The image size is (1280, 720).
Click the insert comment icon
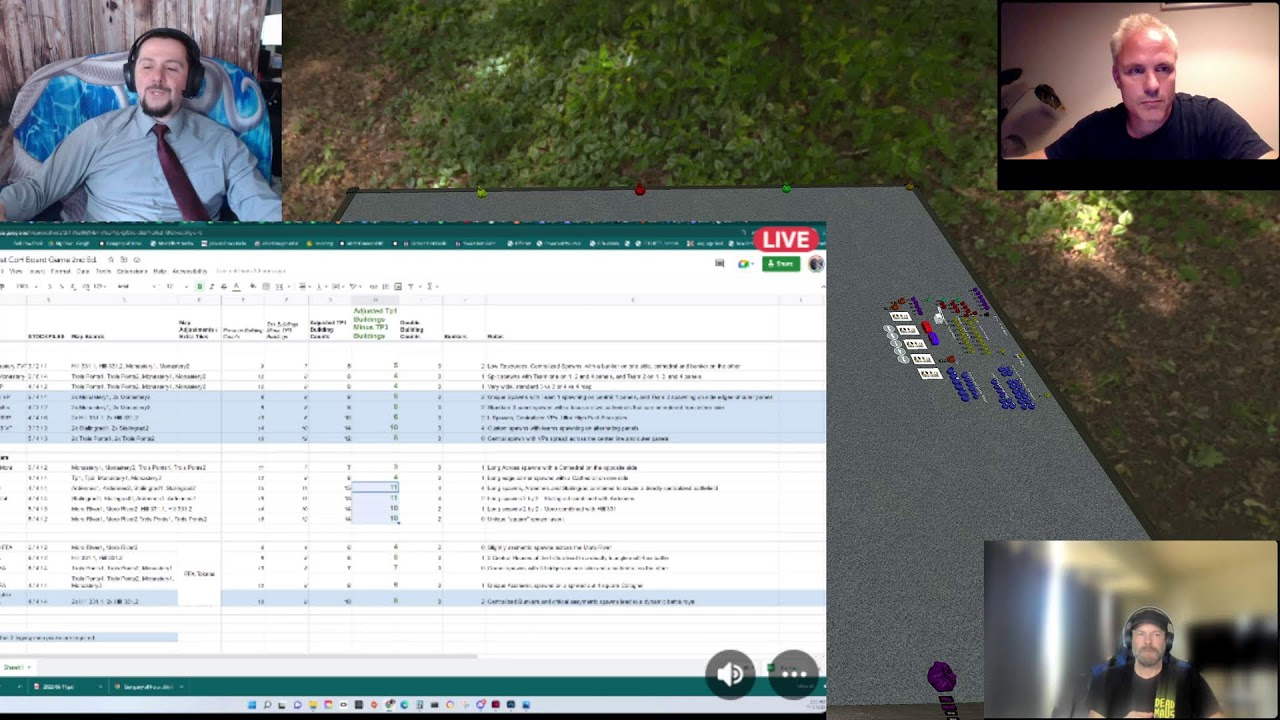point(385,286)
